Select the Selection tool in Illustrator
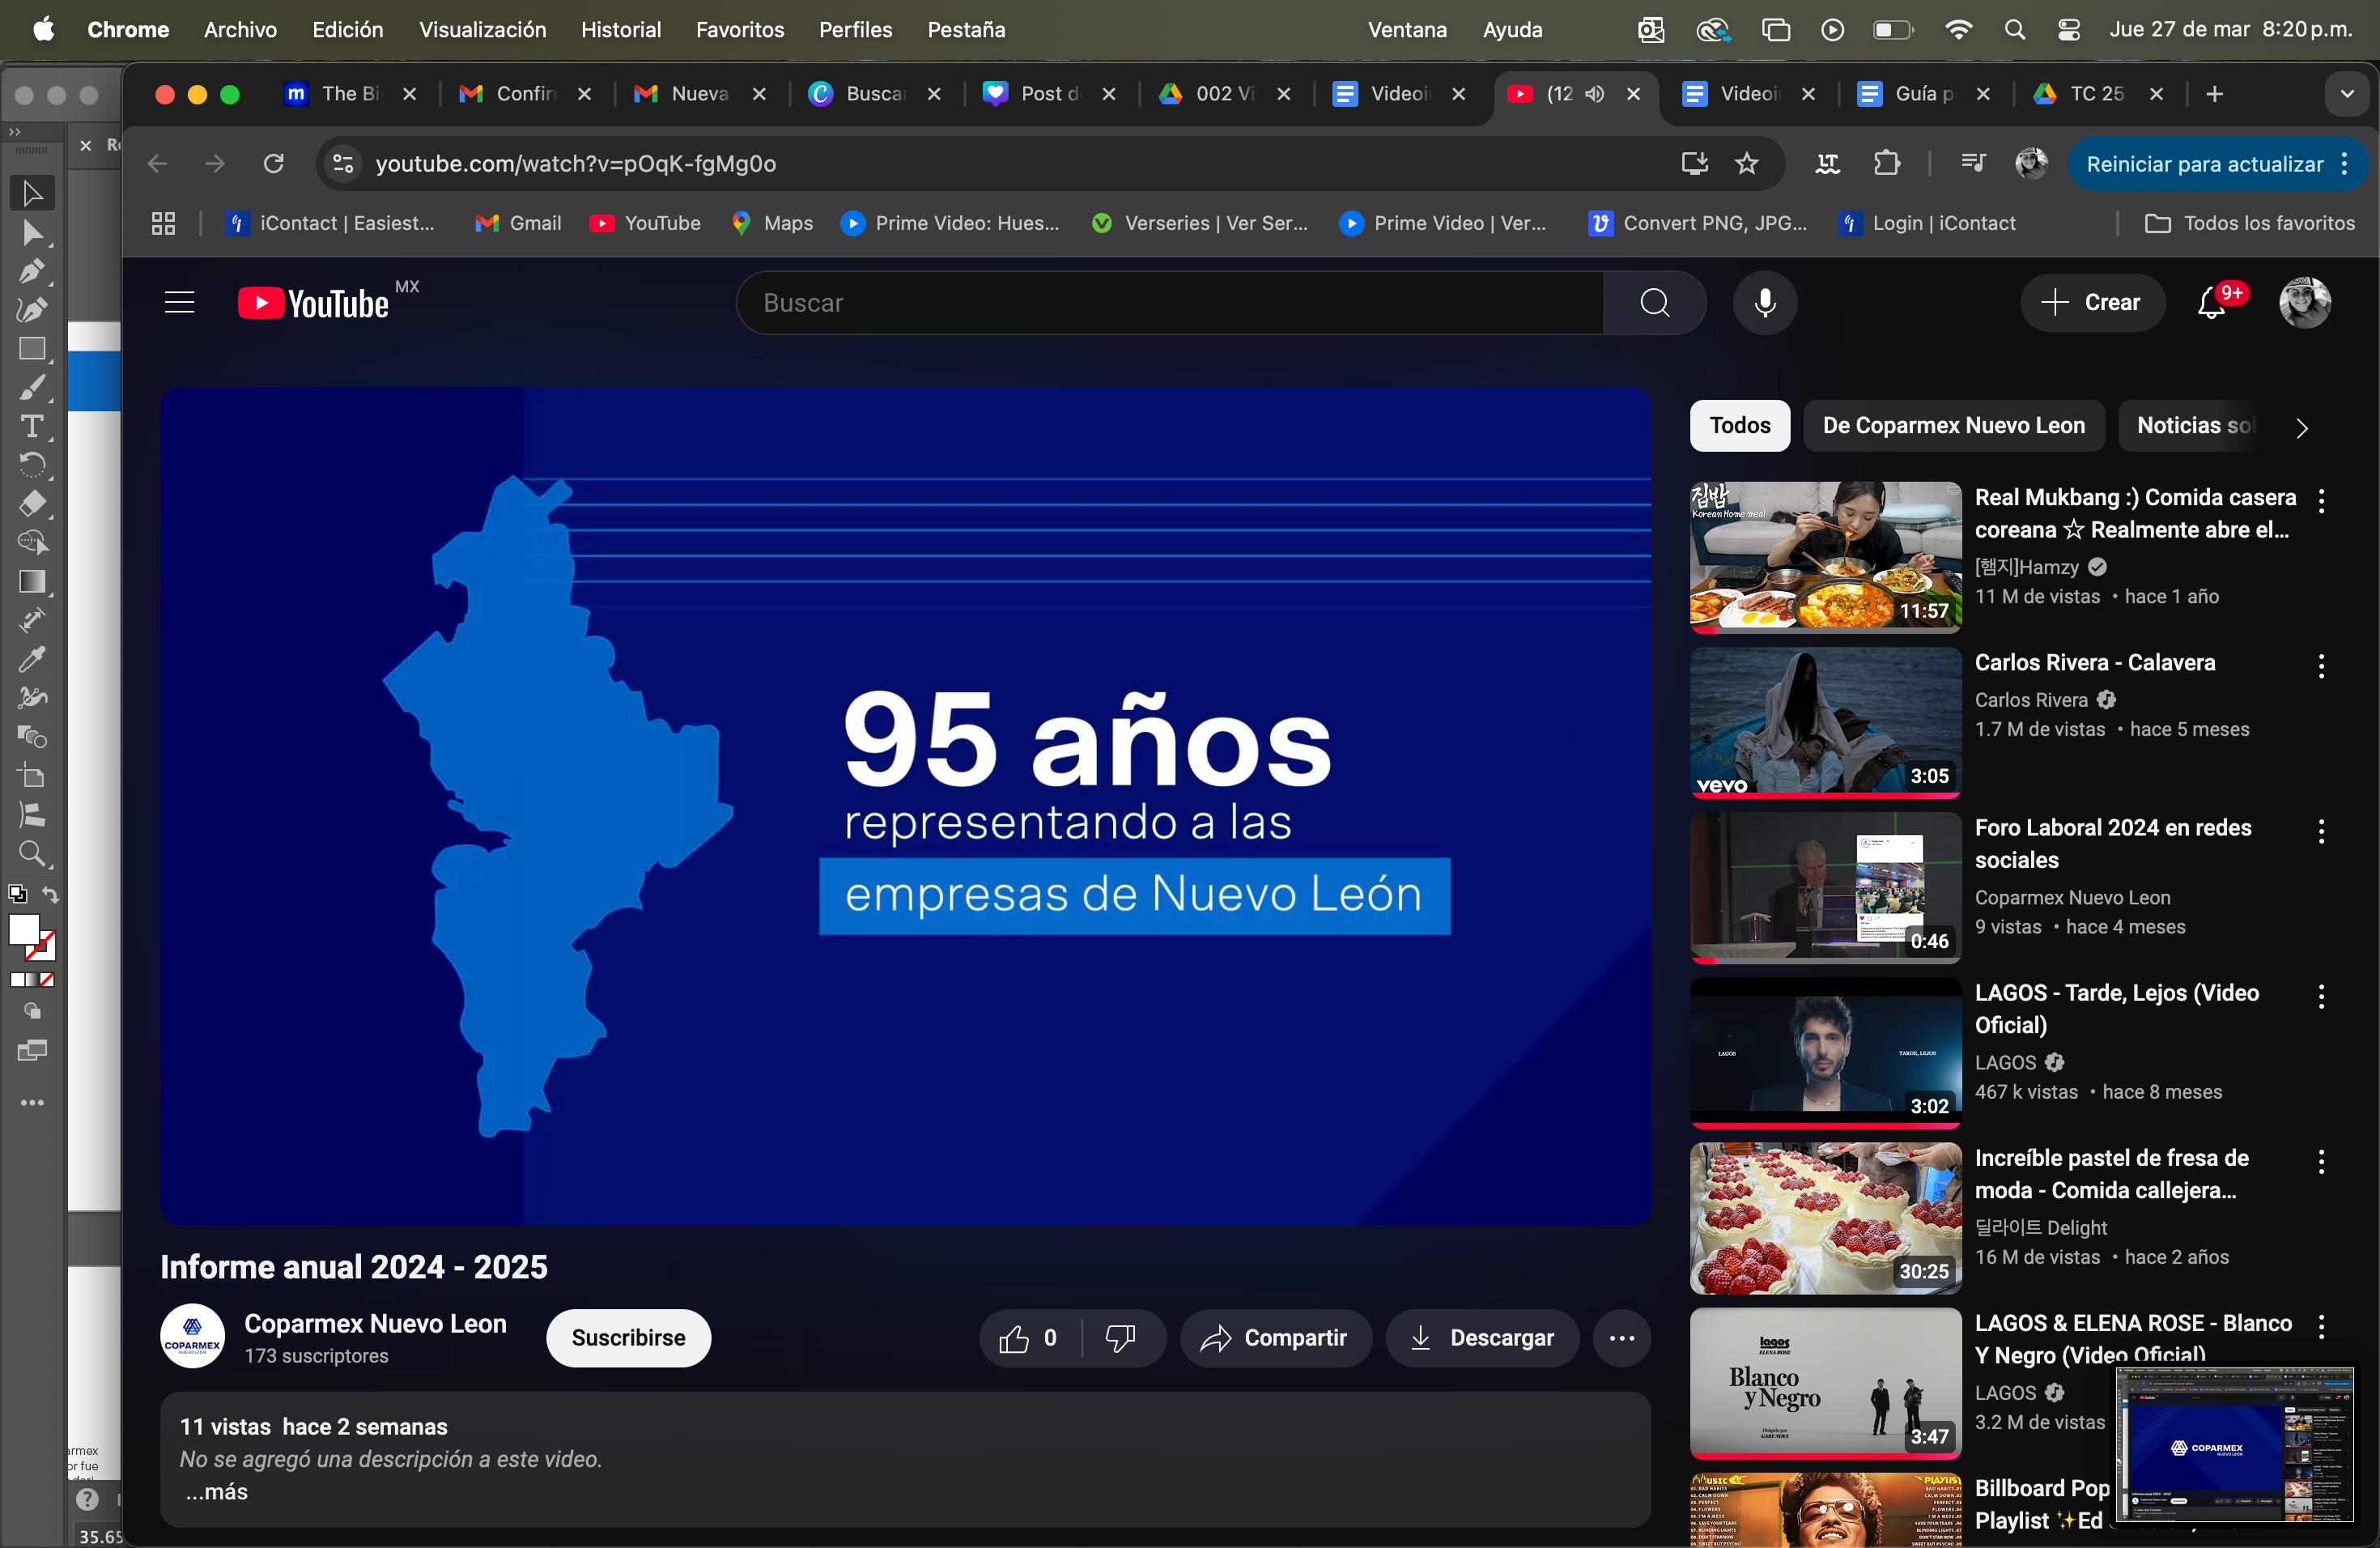 coord(32,193)
